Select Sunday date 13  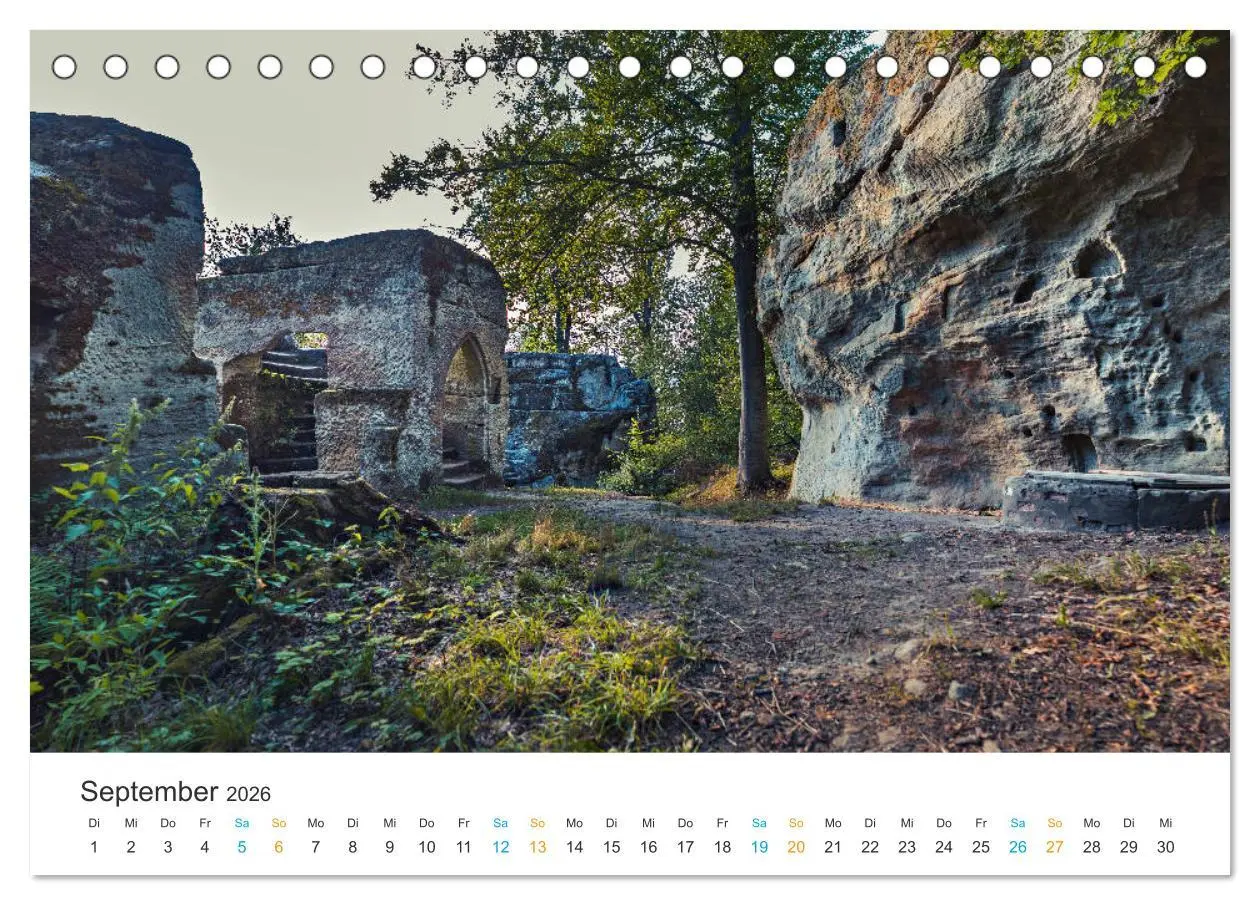pyautogui.click(x=538, y=847)
